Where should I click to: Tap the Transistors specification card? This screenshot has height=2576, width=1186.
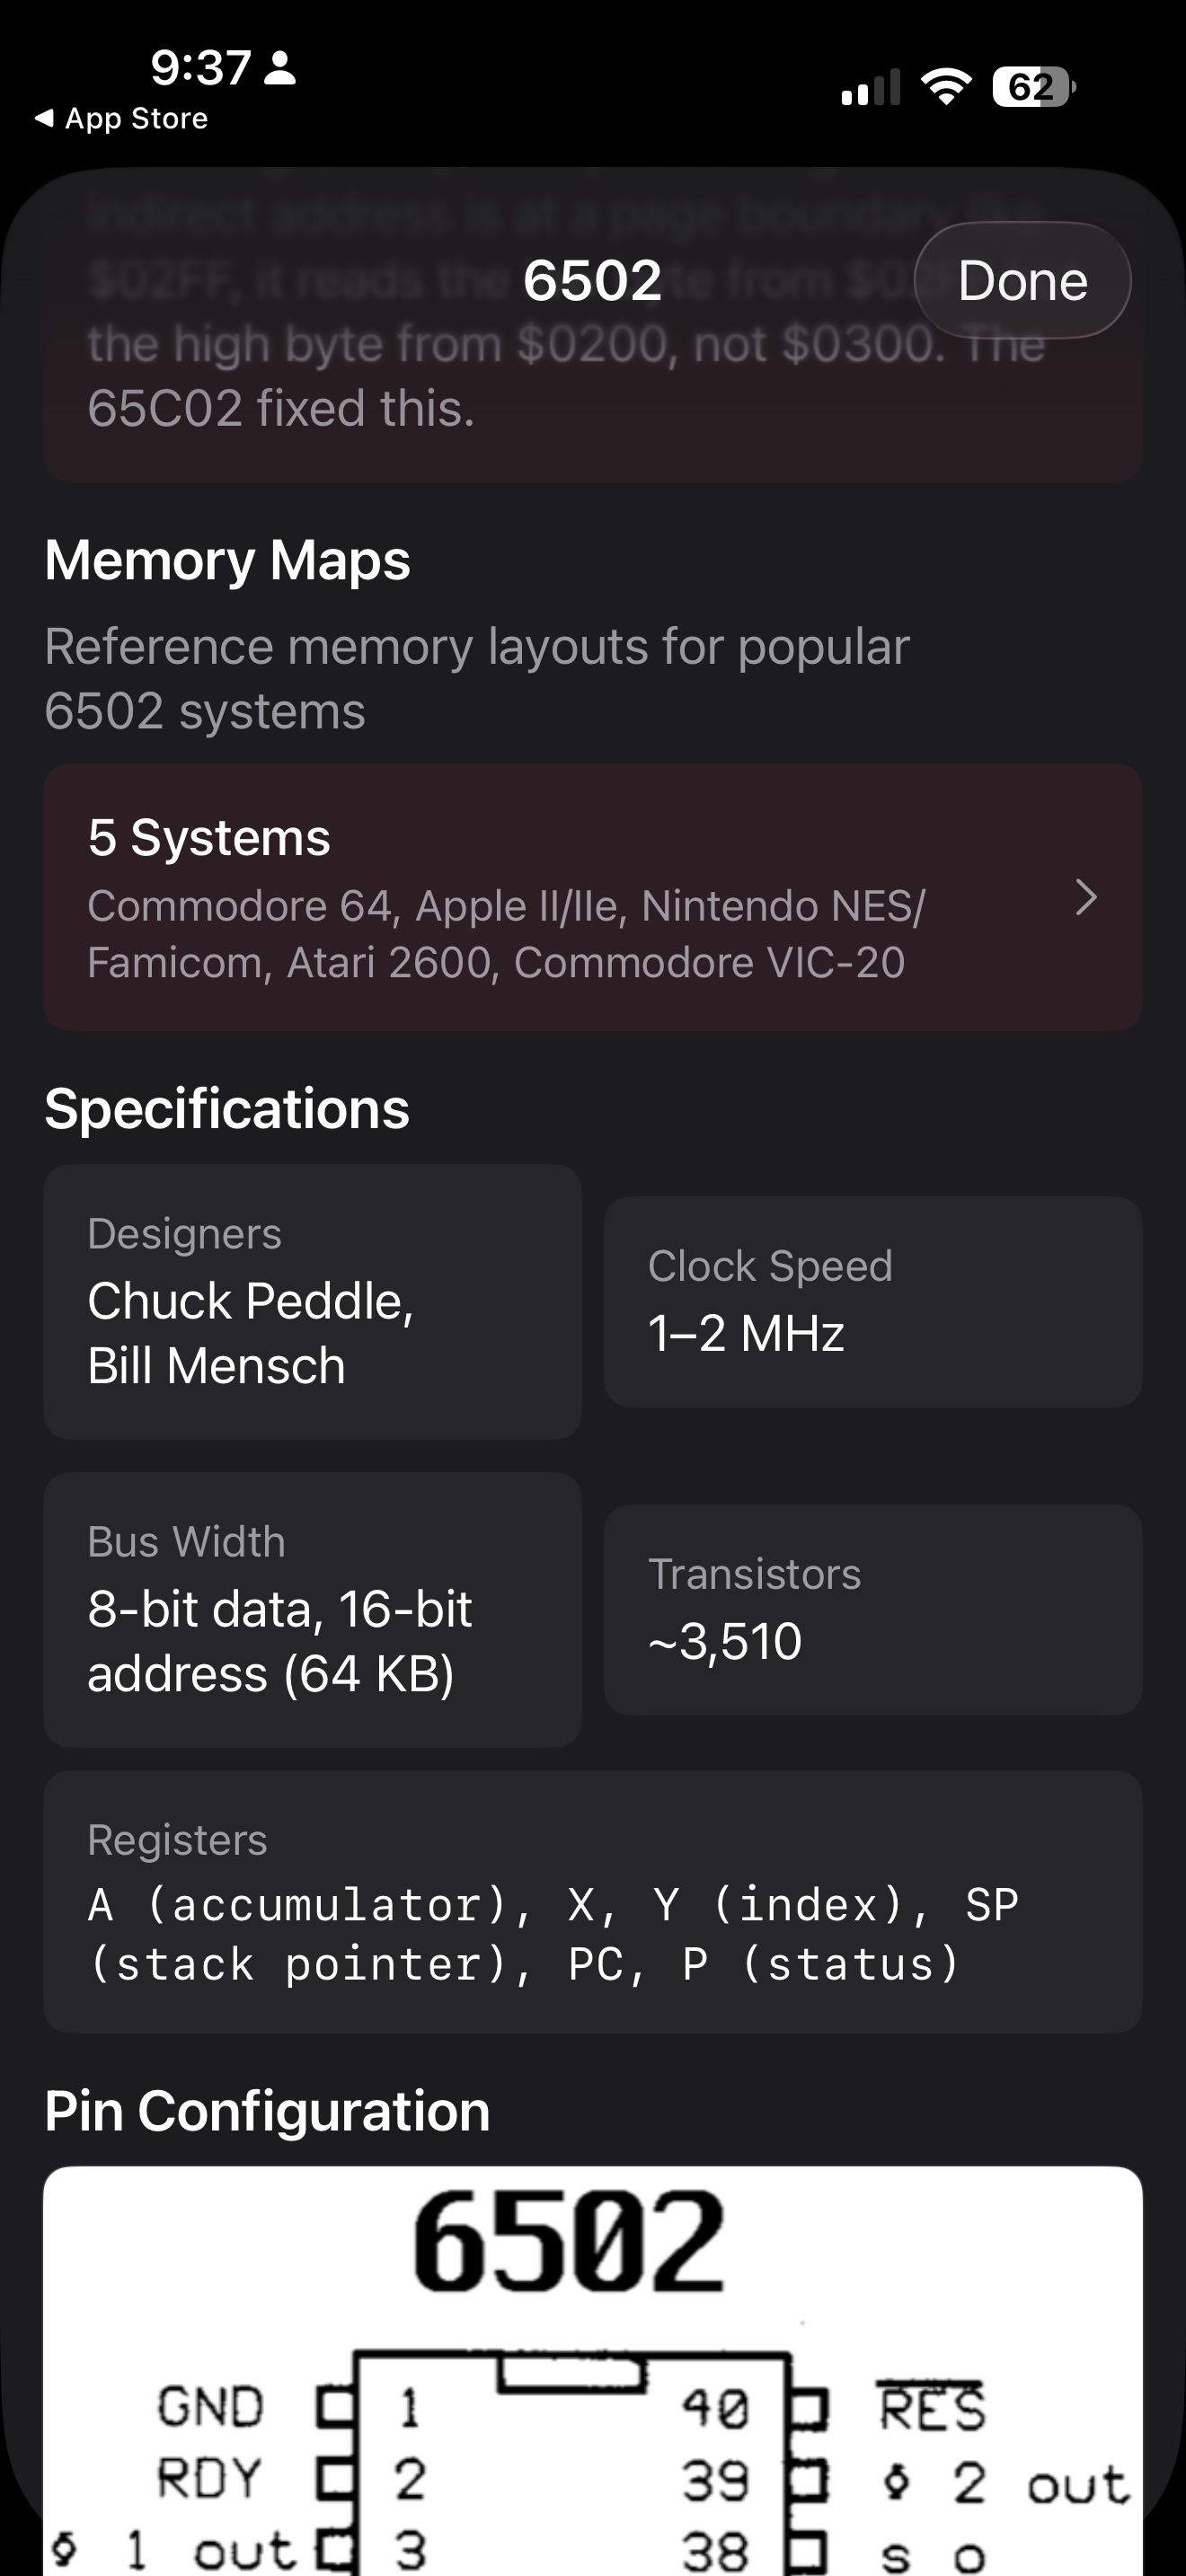tap(872, 1609)
